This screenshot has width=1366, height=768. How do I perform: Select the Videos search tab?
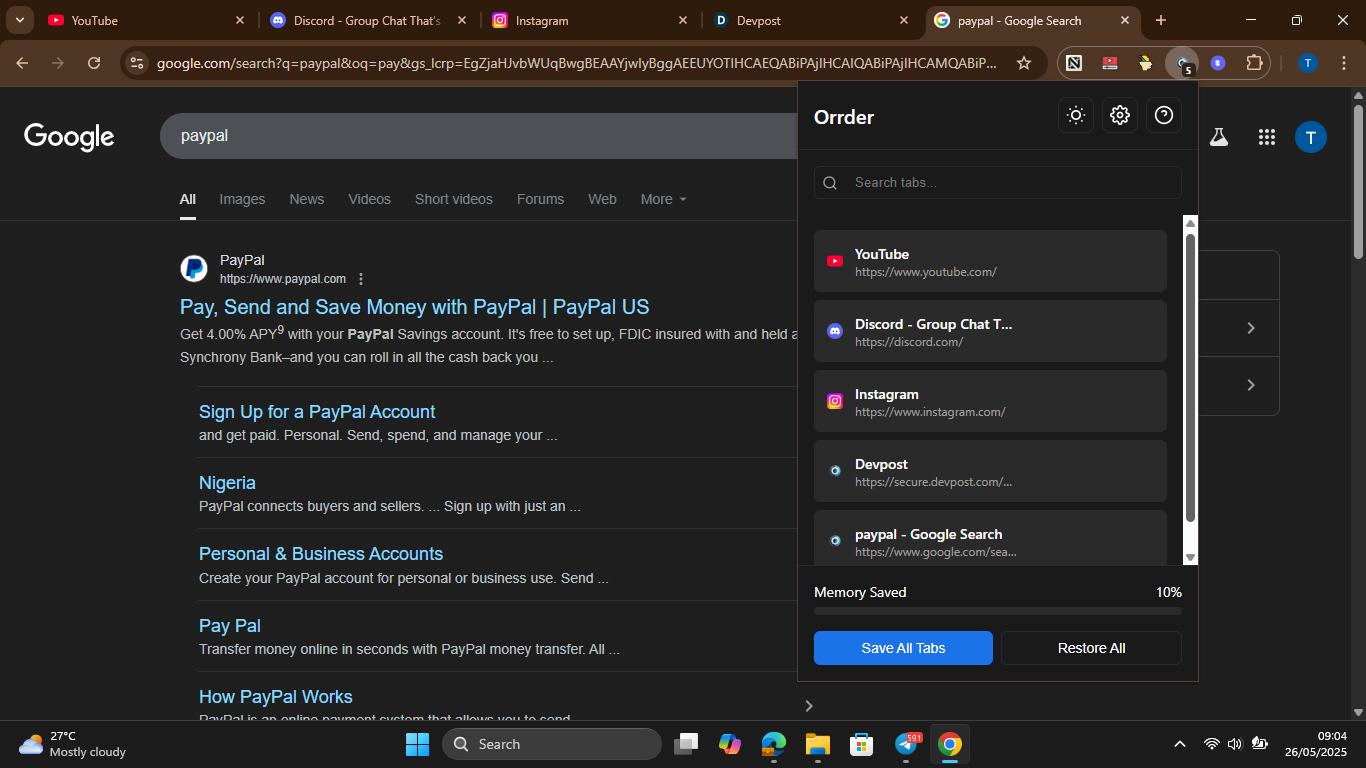369,199
